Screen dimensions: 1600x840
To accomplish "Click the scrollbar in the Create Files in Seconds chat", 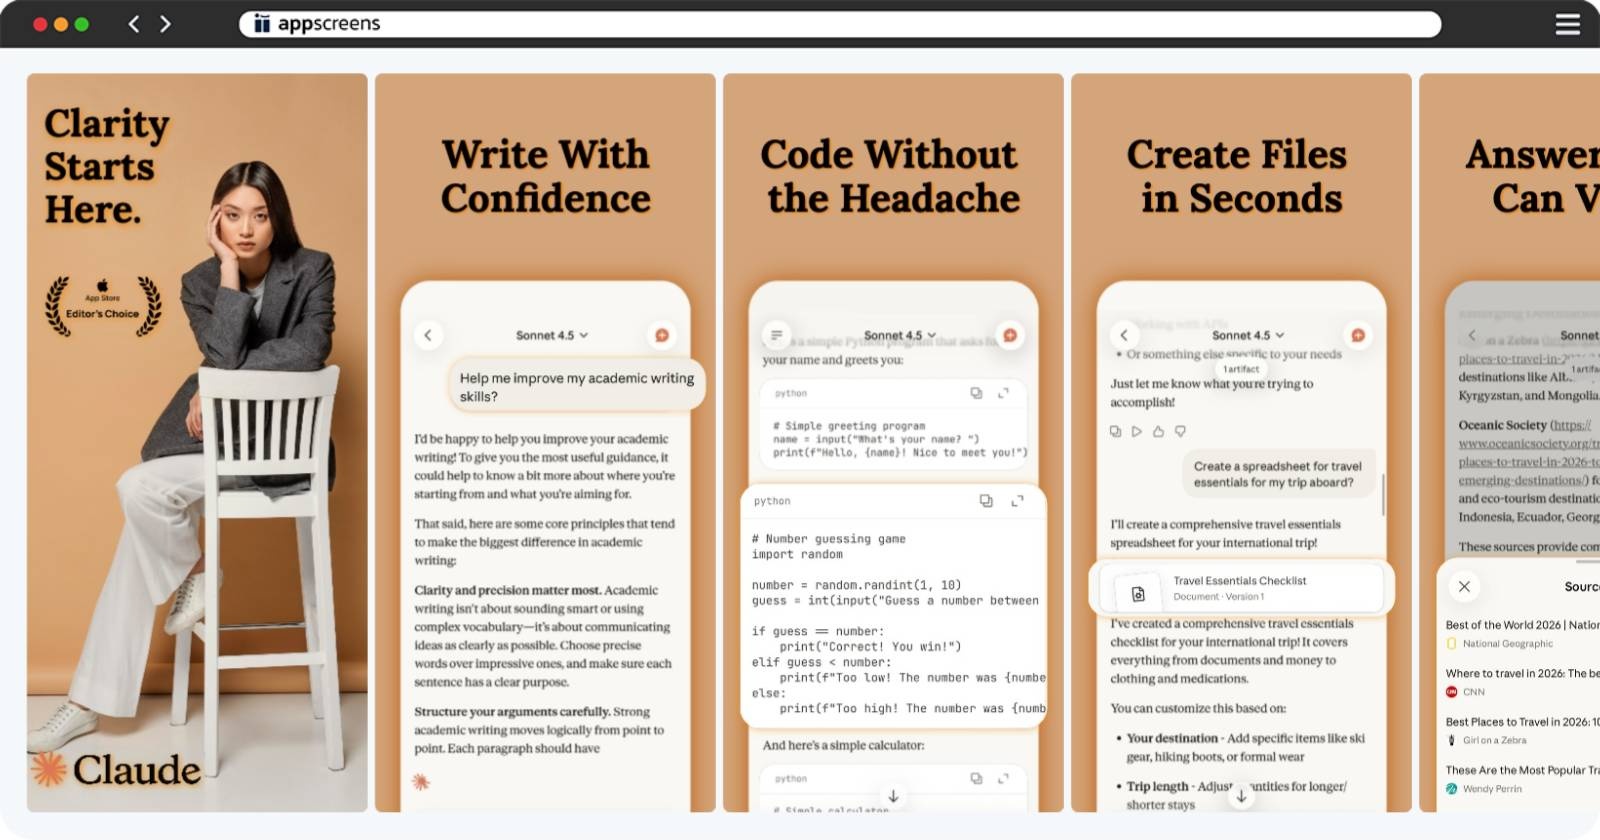I will coord(1383,495).
